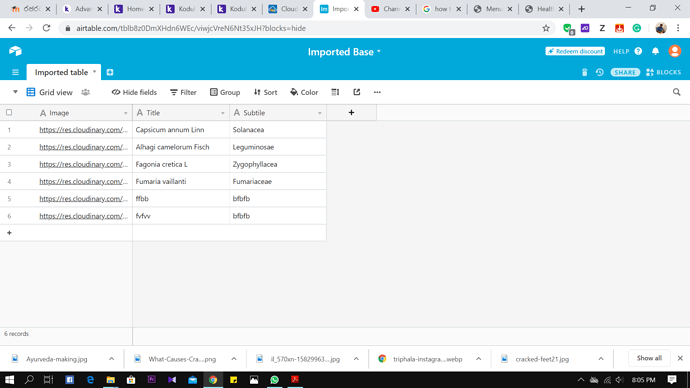The height and width of the screenshot is (388, 690).
Task: Open Subtile field column dropdown
Action: click(320, 113)
